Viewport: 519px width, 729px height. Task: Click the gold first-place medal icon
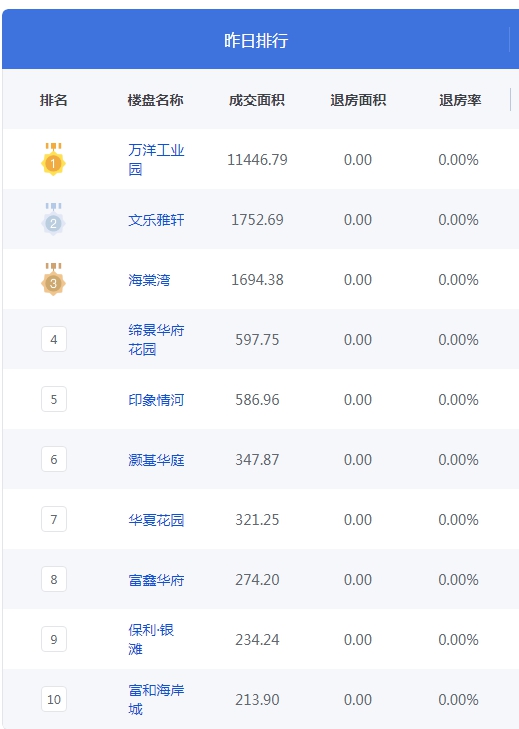point(53,159)
